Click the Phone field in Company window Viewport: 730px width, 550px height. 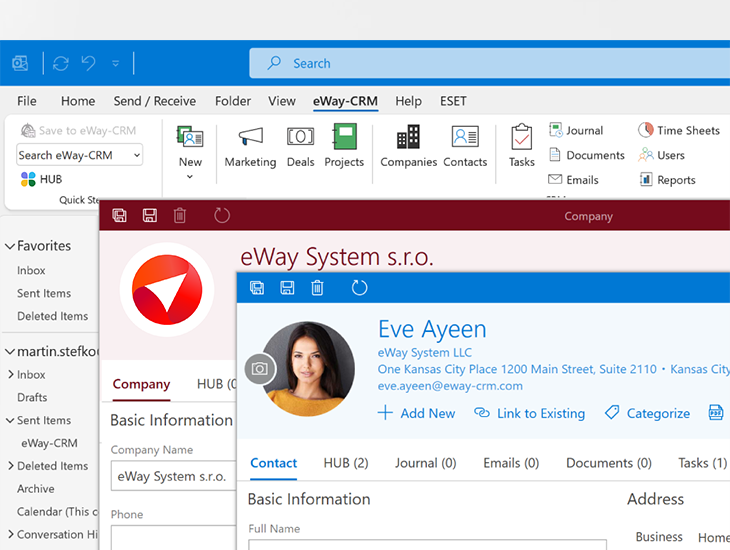(x=174, y=538)
